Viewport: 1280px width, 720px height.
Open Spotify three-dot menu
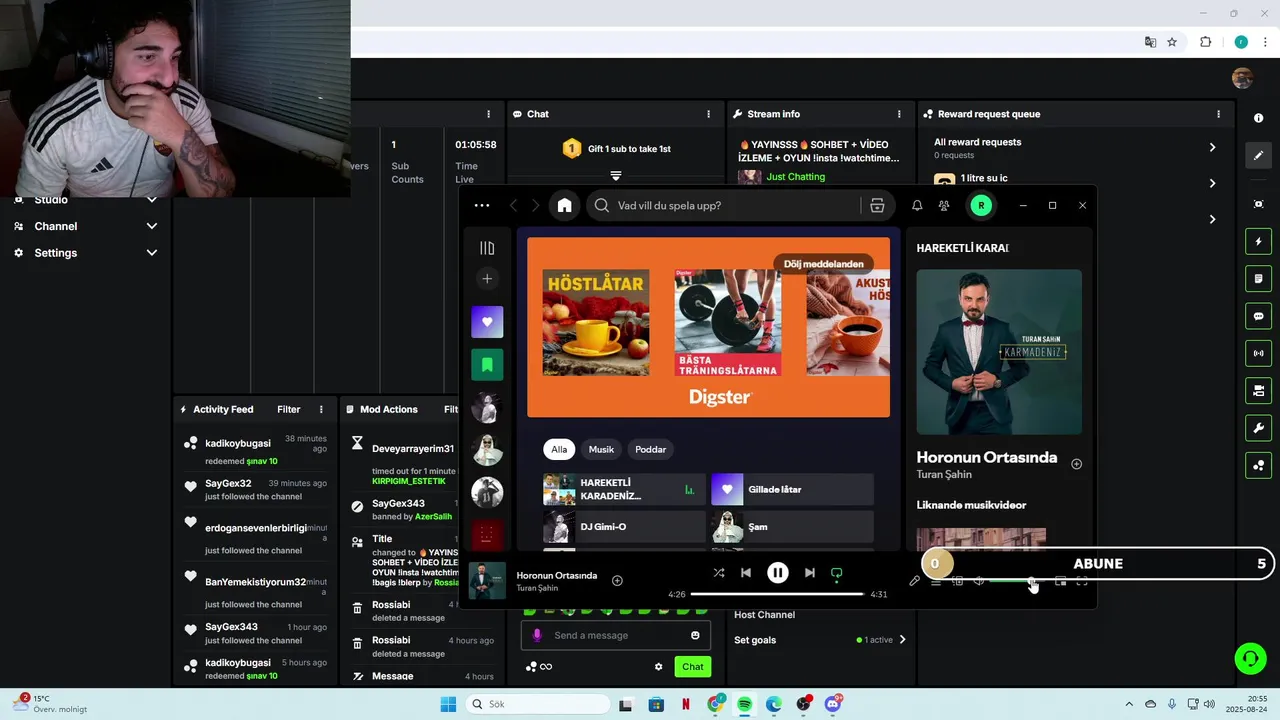point(482,205)
